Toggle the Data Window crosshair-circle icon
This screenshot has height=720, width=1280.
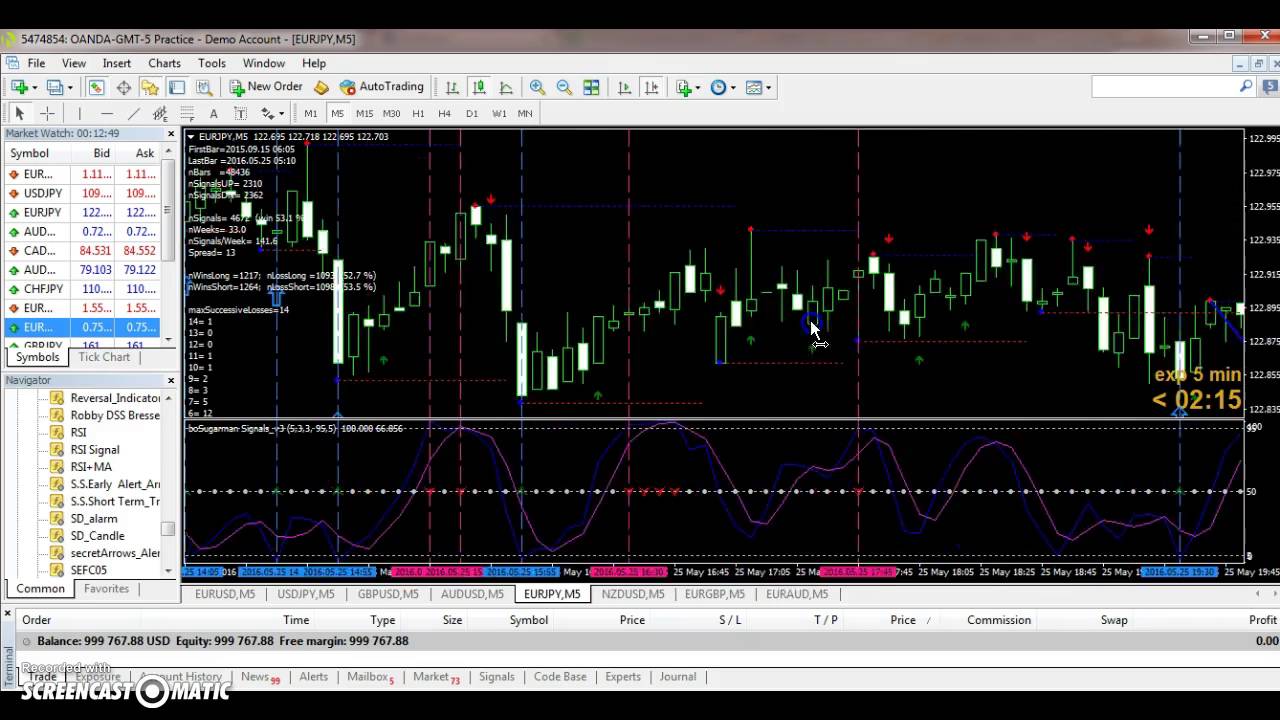(123, 87)
